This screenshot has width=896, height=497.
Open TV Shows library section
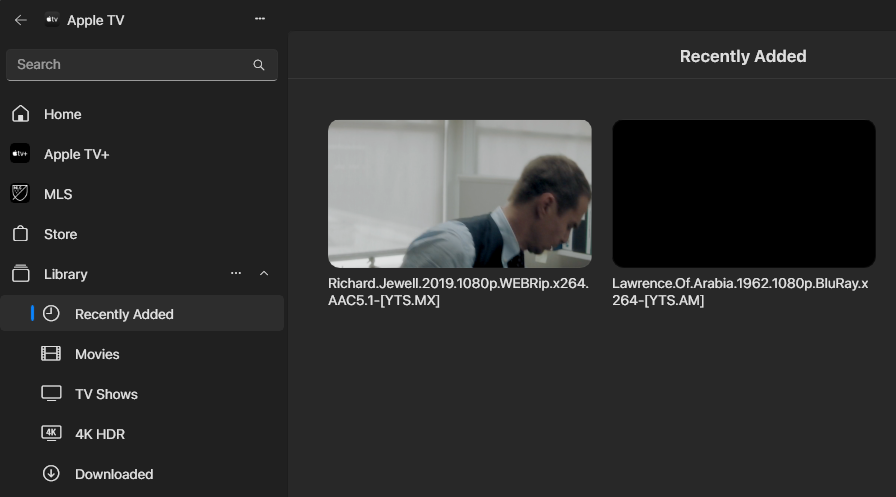tap(106, 394)
